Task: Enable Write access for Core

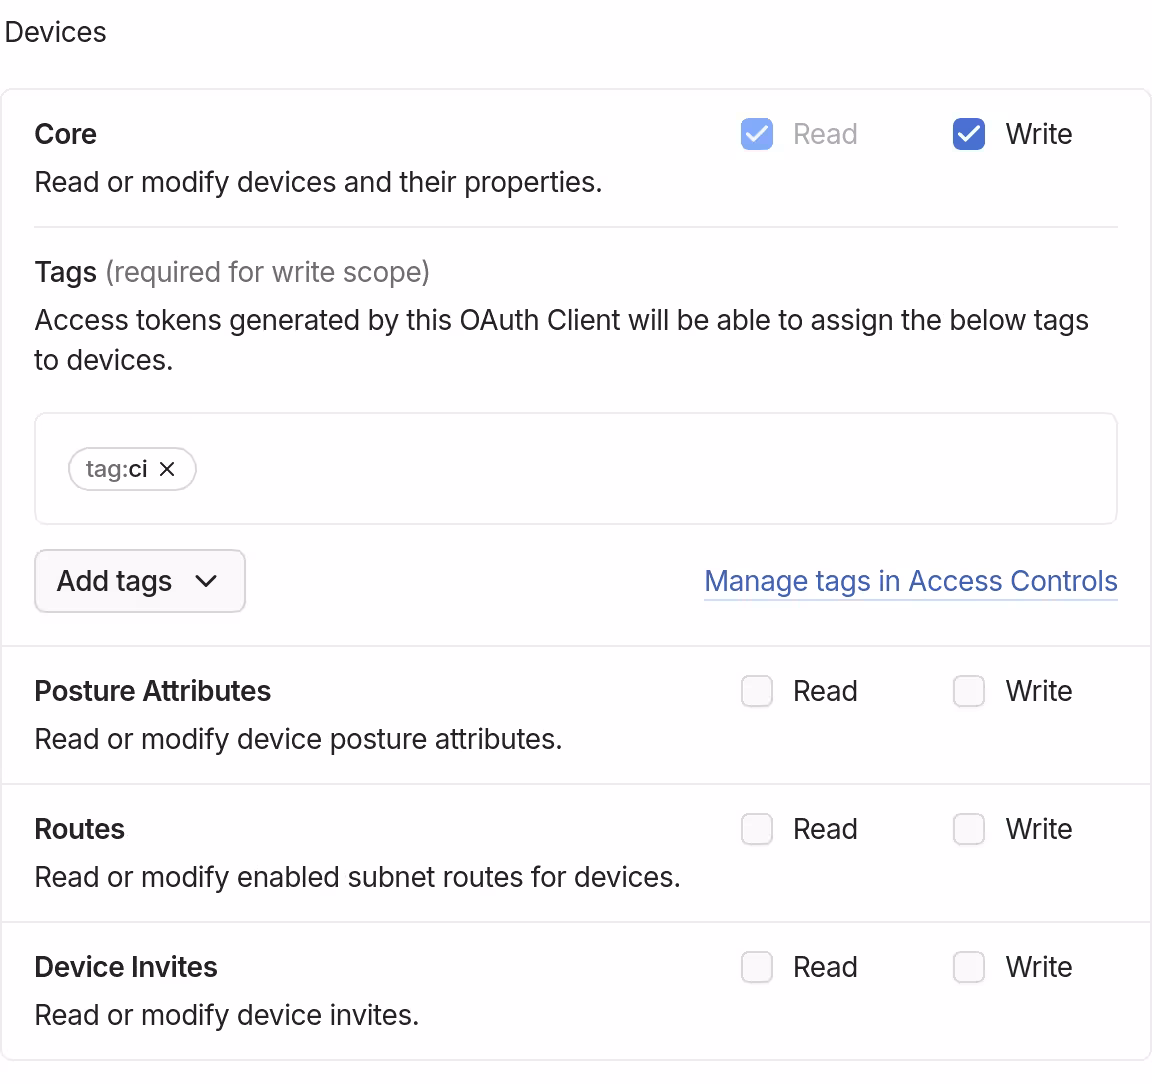Action: (968, 133)
